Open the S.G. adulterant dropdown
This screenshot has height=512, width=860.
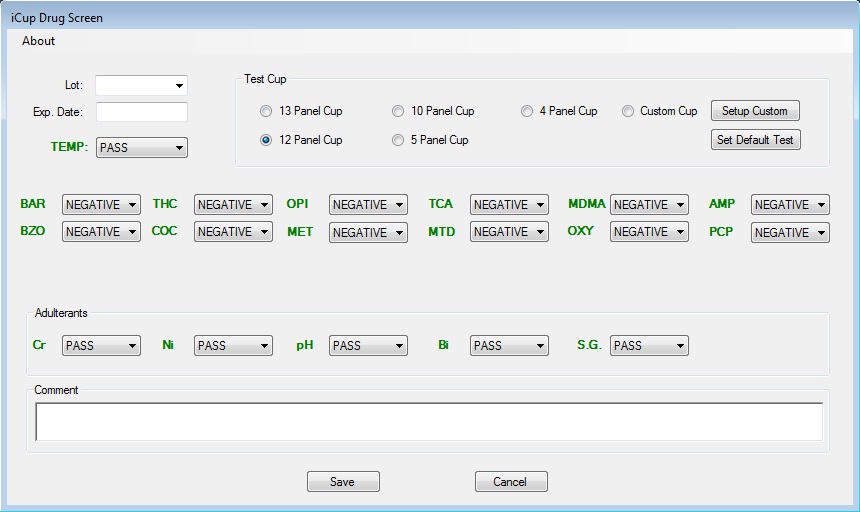coord(649,345)
